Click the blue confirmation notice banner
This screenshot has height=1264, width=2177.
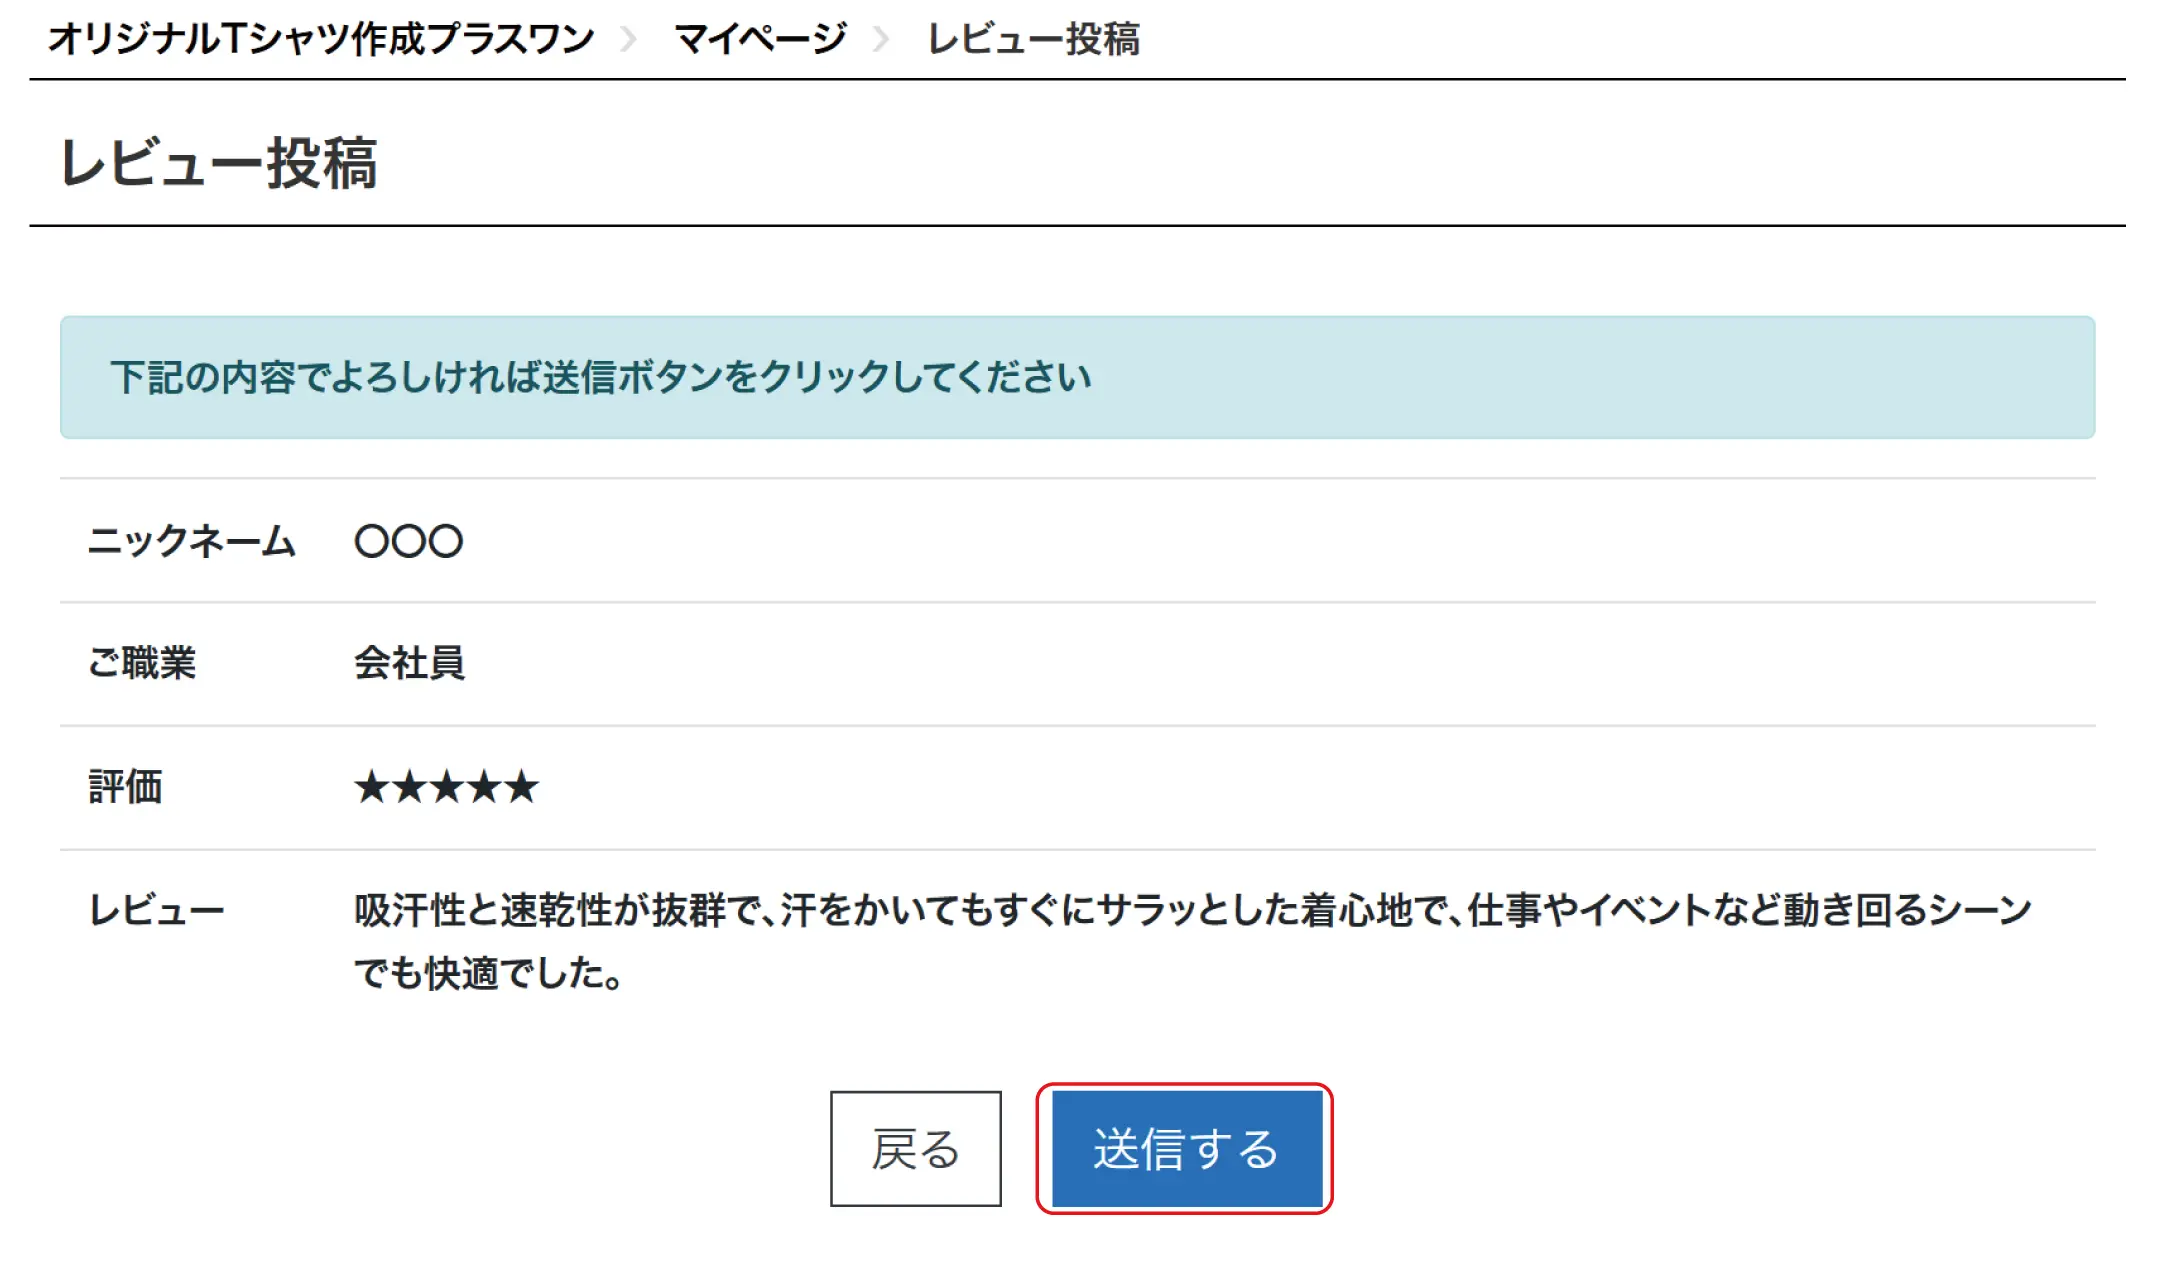(x=1077, y=377)
